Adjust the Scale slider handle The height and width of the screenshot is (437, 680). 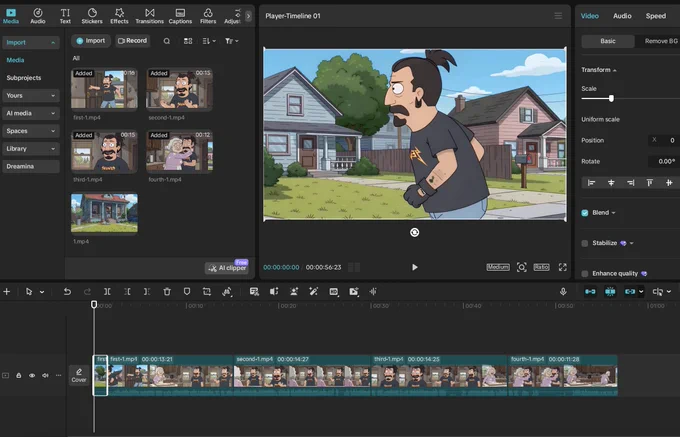(611, 99)
